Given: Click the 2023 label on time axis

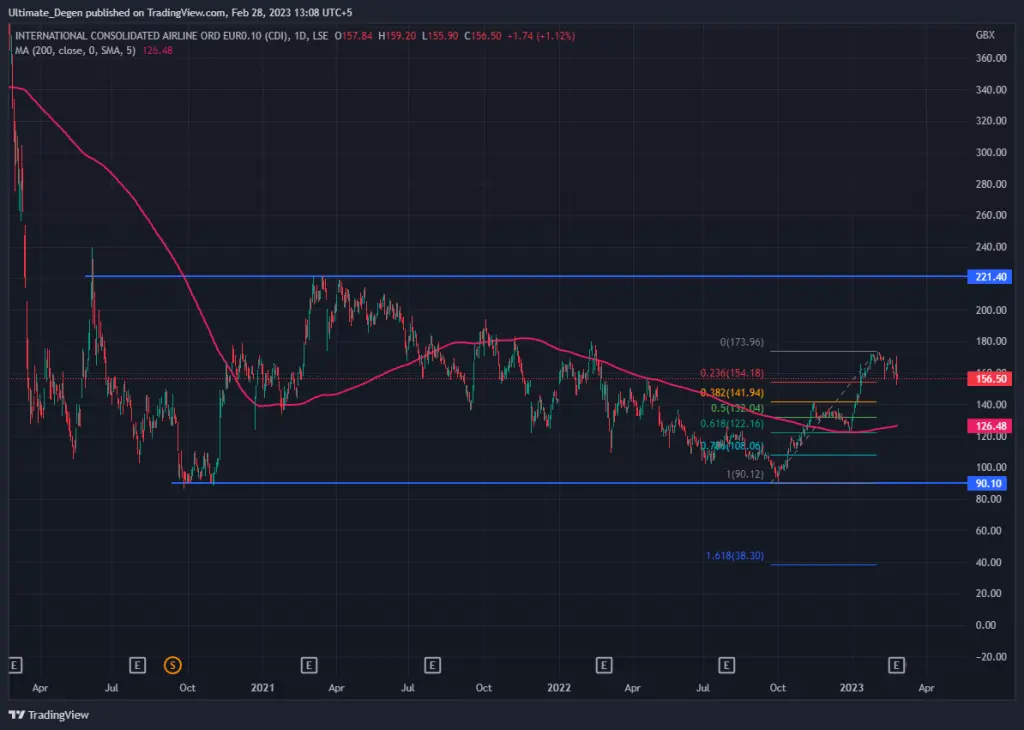Looking at the screenshot, I should click(x=852, y=688).
